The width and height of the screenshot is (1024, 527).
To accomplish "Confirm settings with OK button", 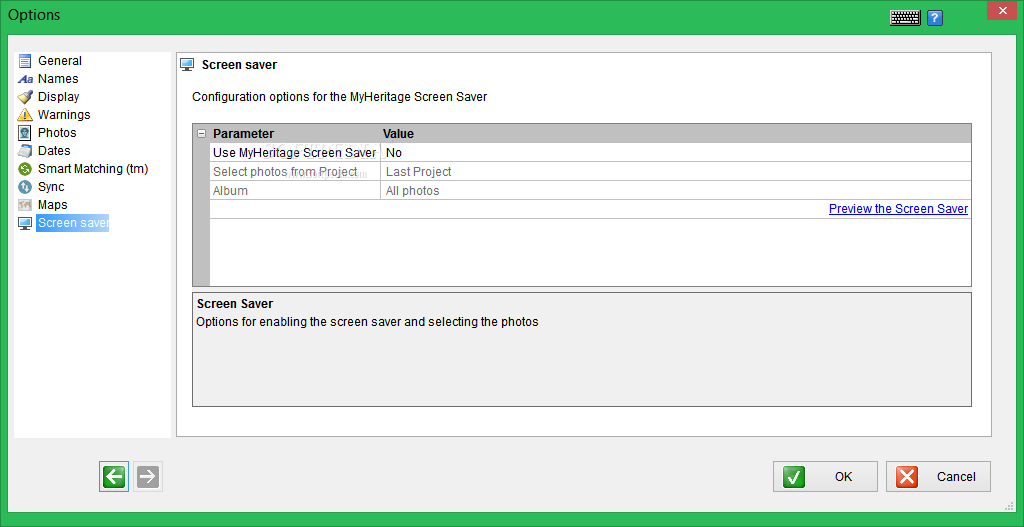I will 825,477.
